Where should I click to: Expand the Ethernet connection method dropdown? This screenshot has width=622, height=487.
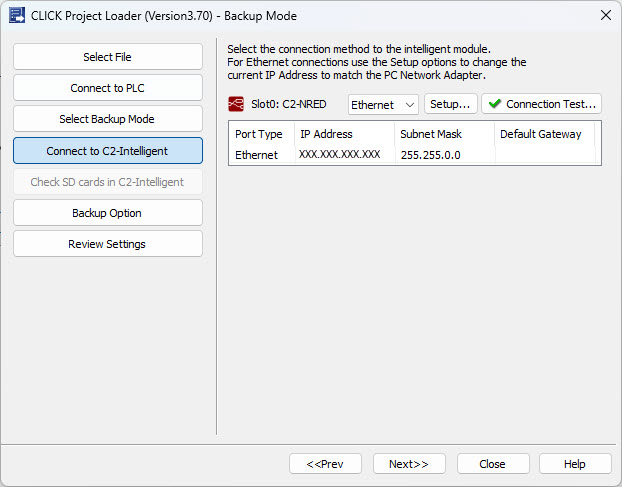click(383, 105)
